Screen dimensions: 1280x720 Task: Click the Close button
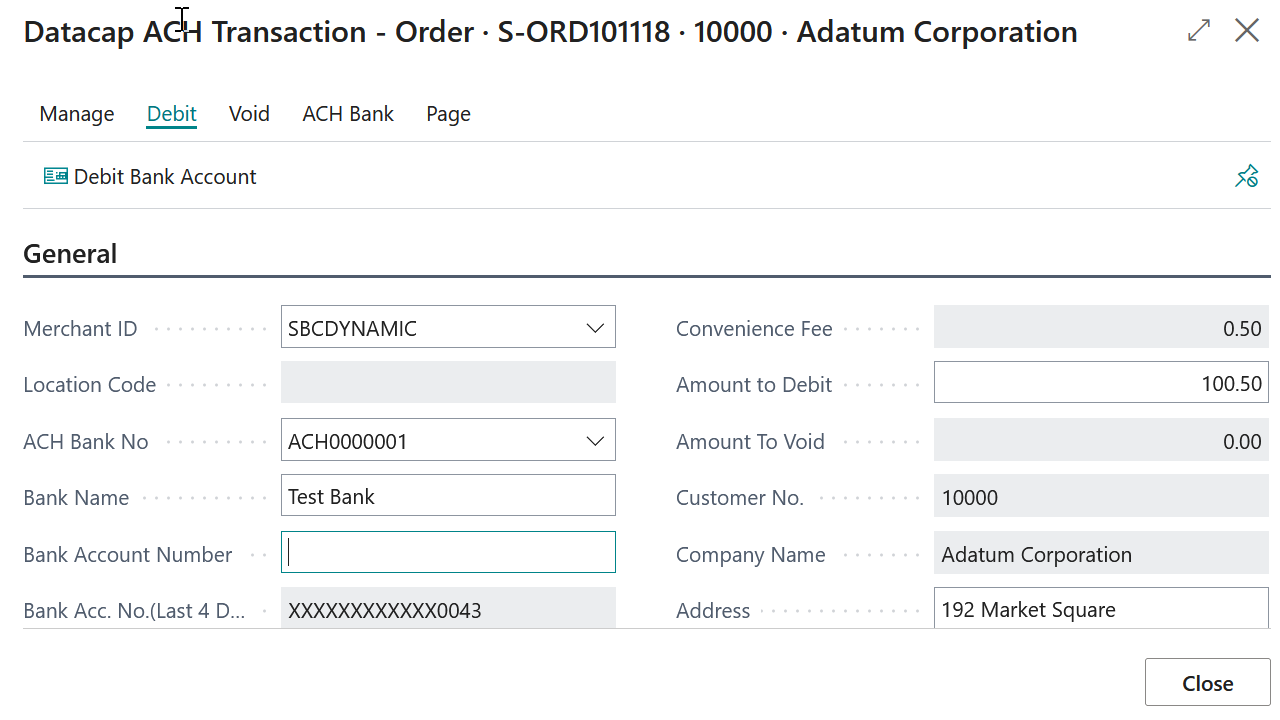[x=1207, y=682]
